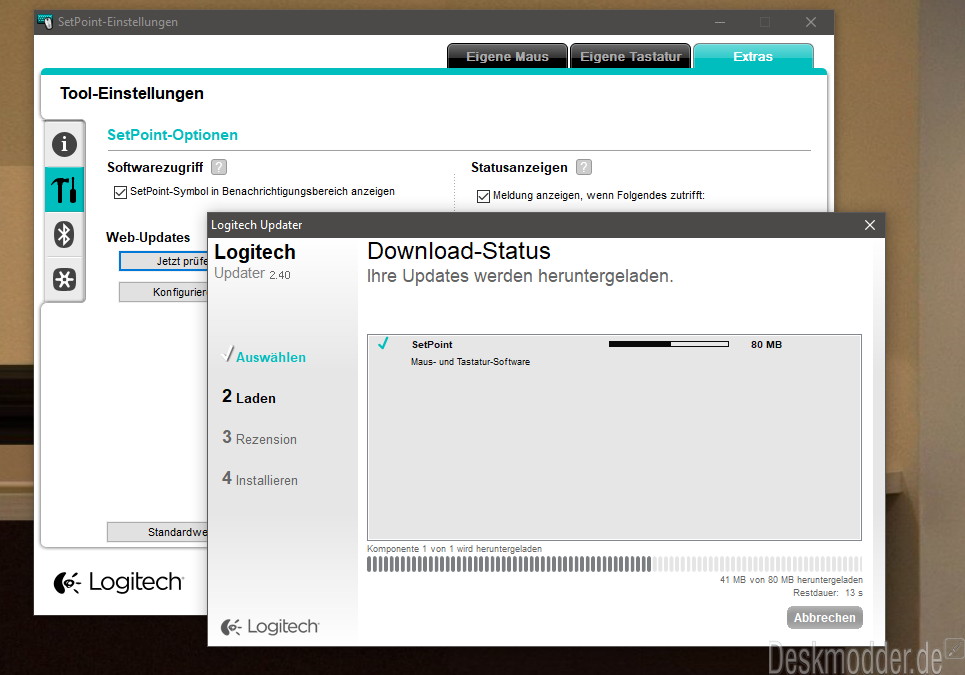Click the Konfigurieren button under Web-Updates
The height and width of the screenshot is (675, 965).
[x=164, y=292]
